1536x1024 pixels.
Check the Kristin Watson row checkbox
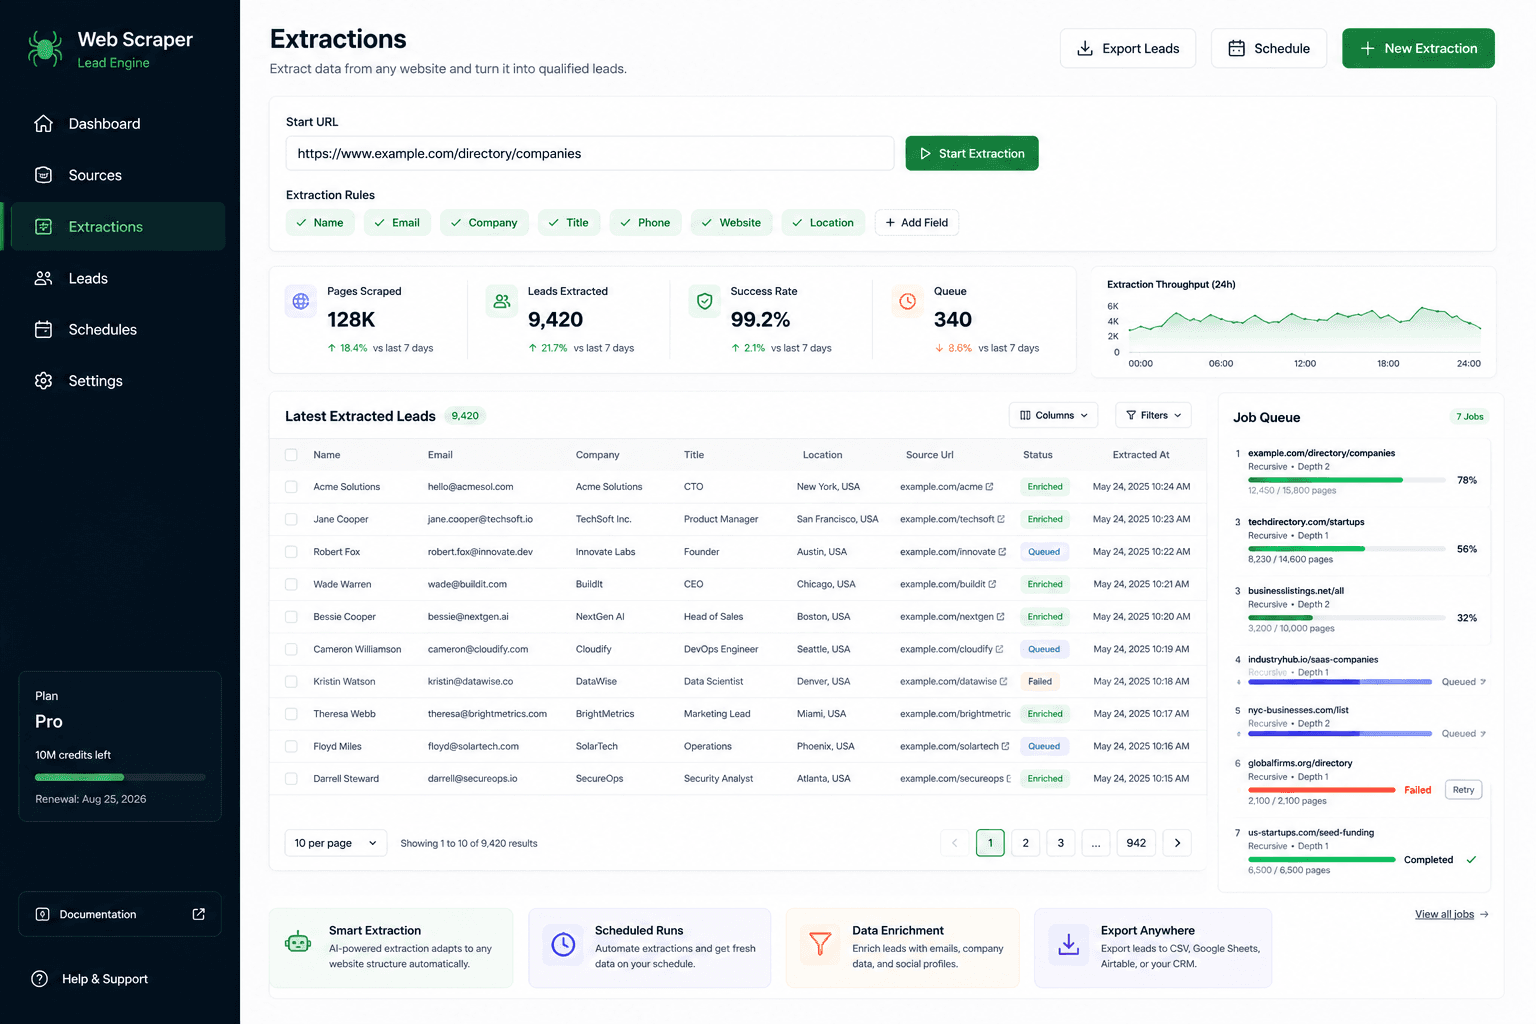pos(291,681)
